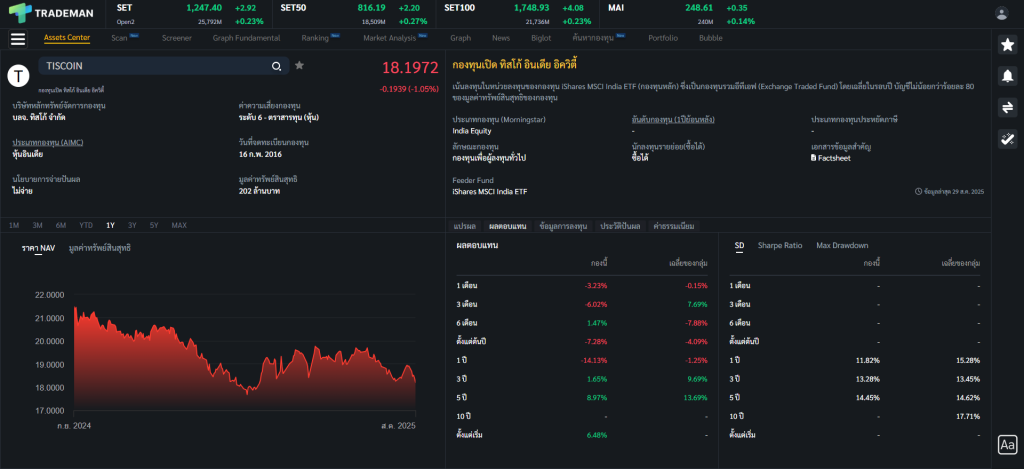
Task: Add TISCOIN to favorites with star
Action: (299, 66)
